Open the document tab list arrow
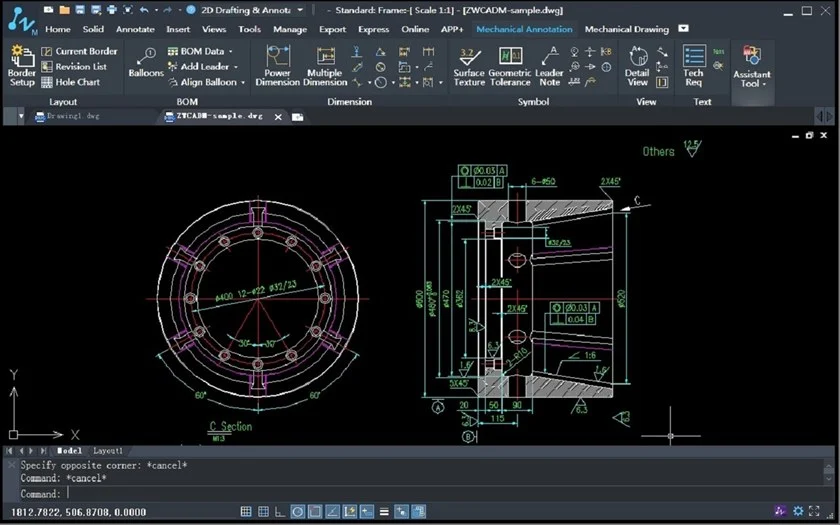 click(21, 116)
